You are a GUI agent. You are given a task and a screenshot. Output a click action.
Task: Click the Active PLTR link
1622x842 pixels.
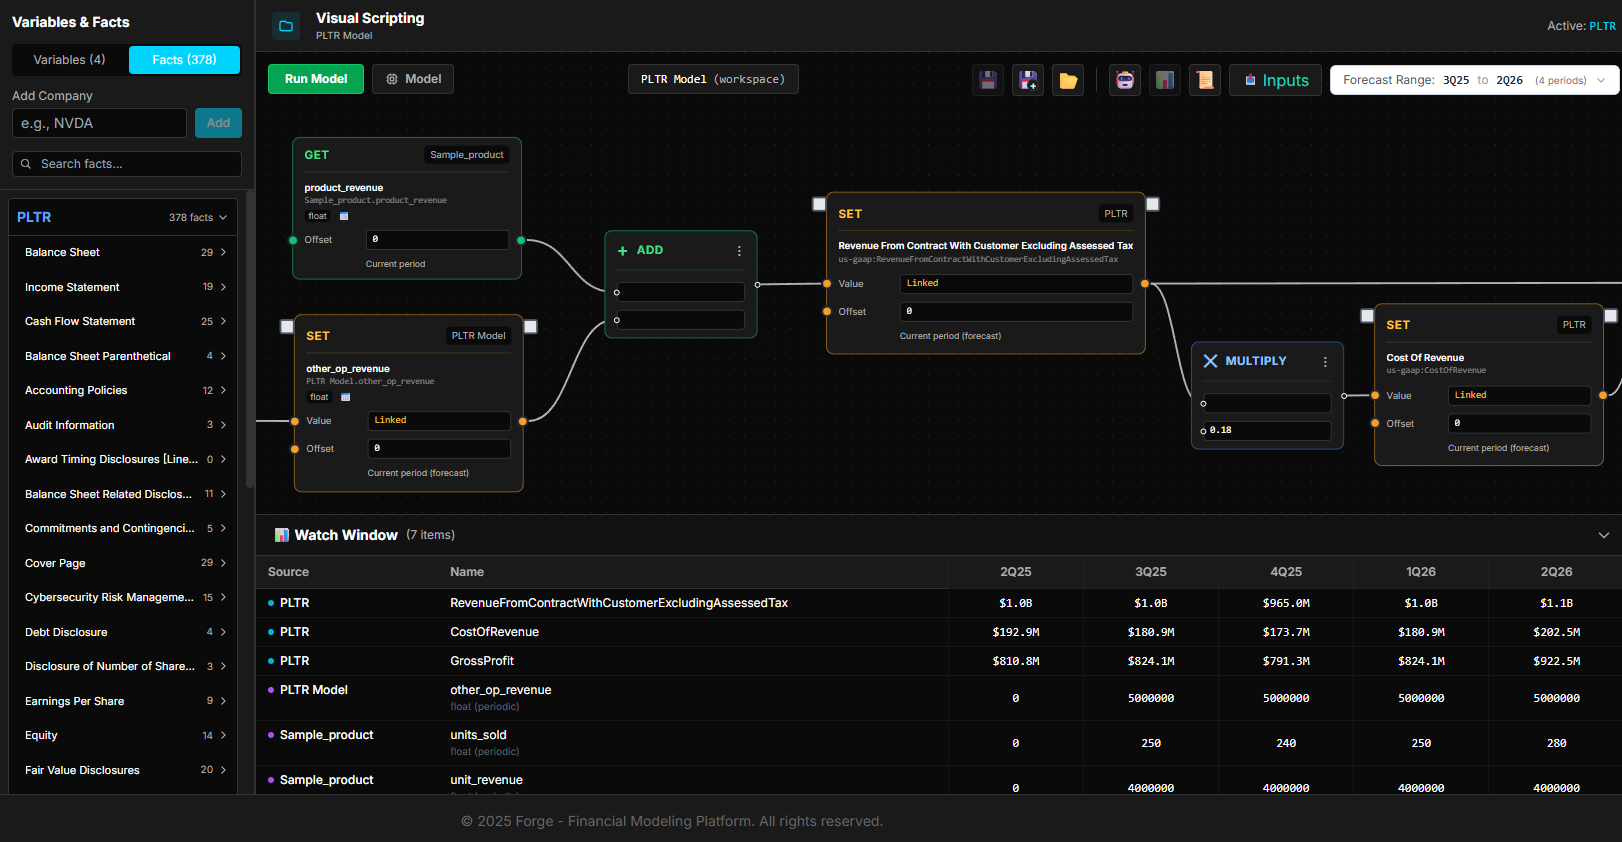pos(1602,26)
